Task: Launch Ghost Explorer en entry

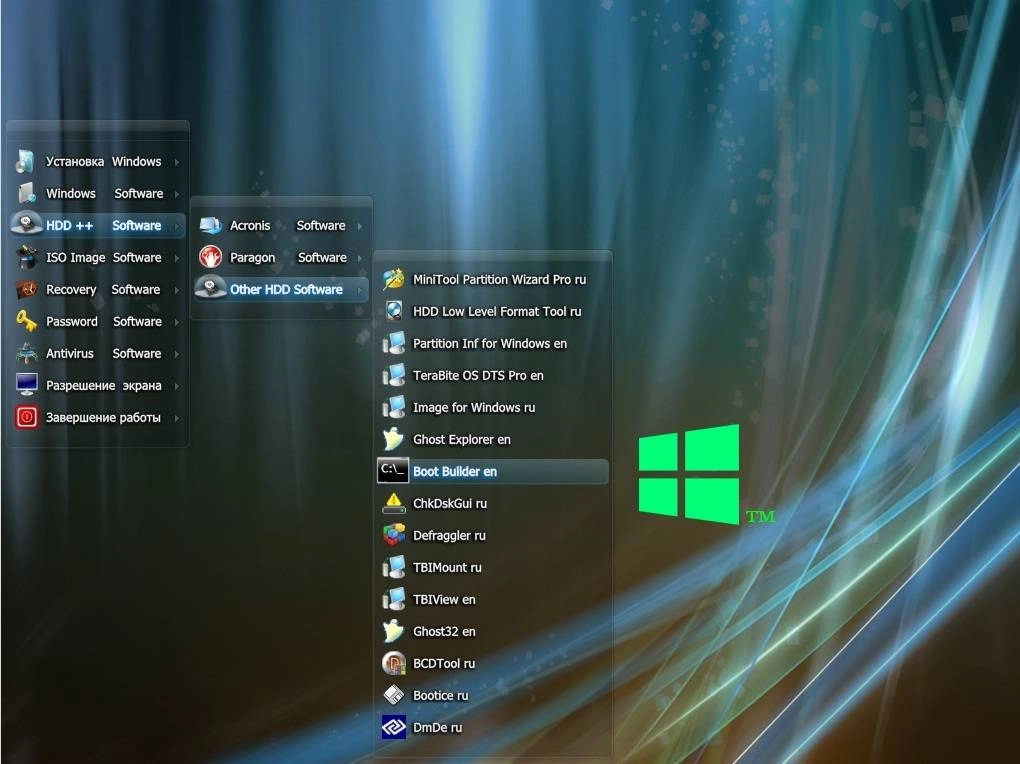Action: coord(493,439)
